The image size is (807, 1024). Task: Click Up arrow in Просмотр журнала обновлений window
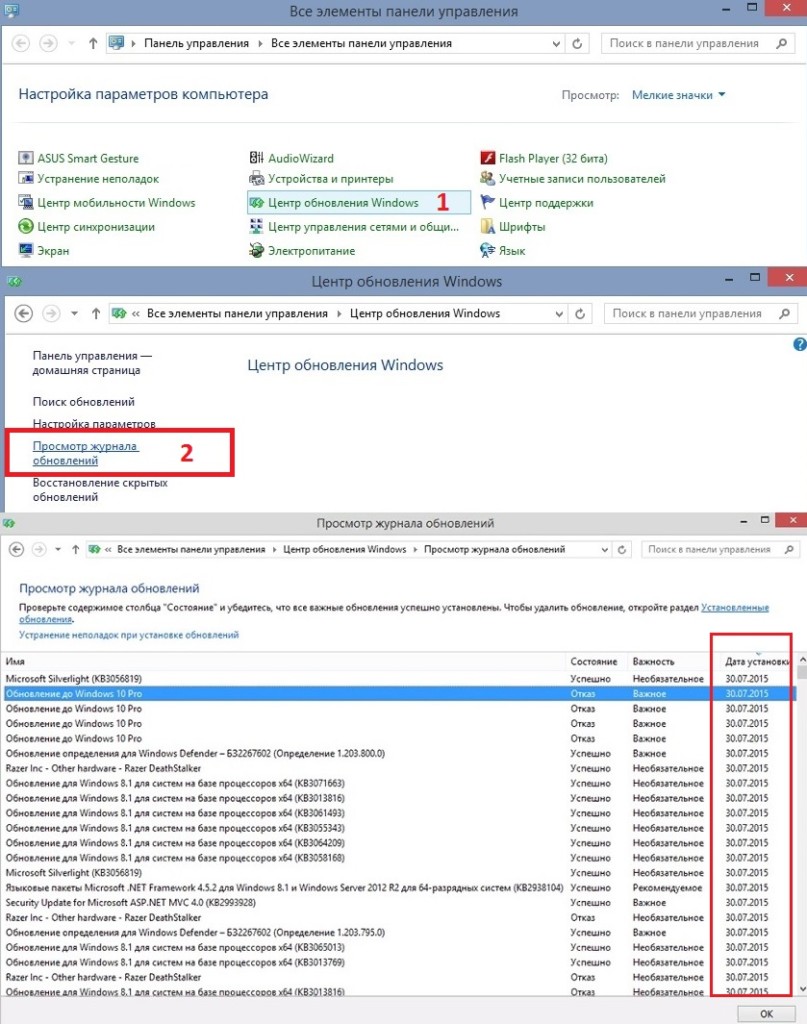(x=76, y=549)
